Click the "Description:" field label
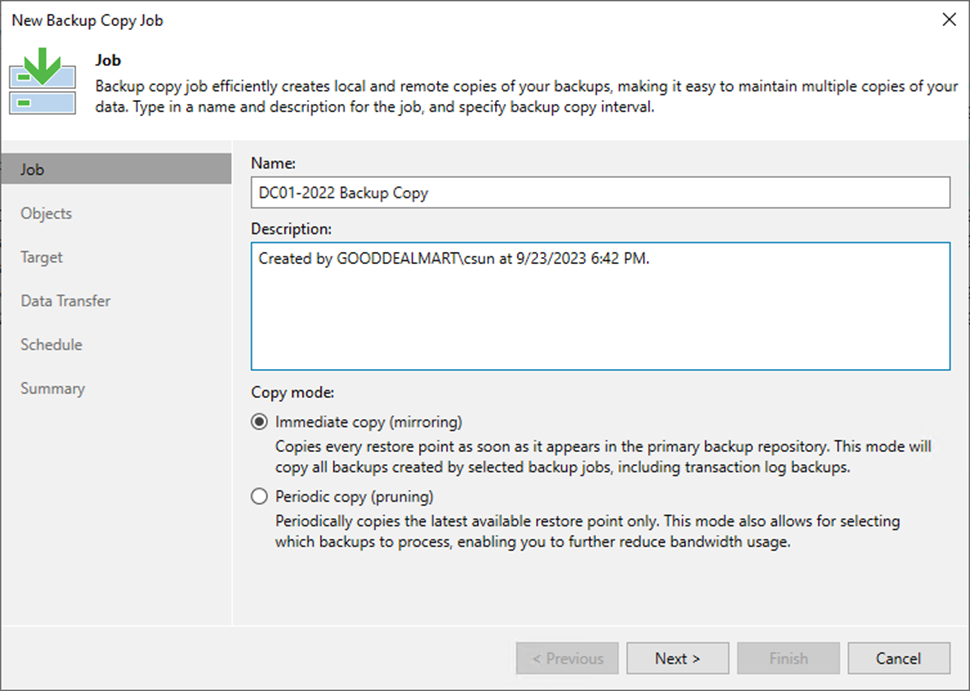The image size is (970, 691). tap(291, 229)
